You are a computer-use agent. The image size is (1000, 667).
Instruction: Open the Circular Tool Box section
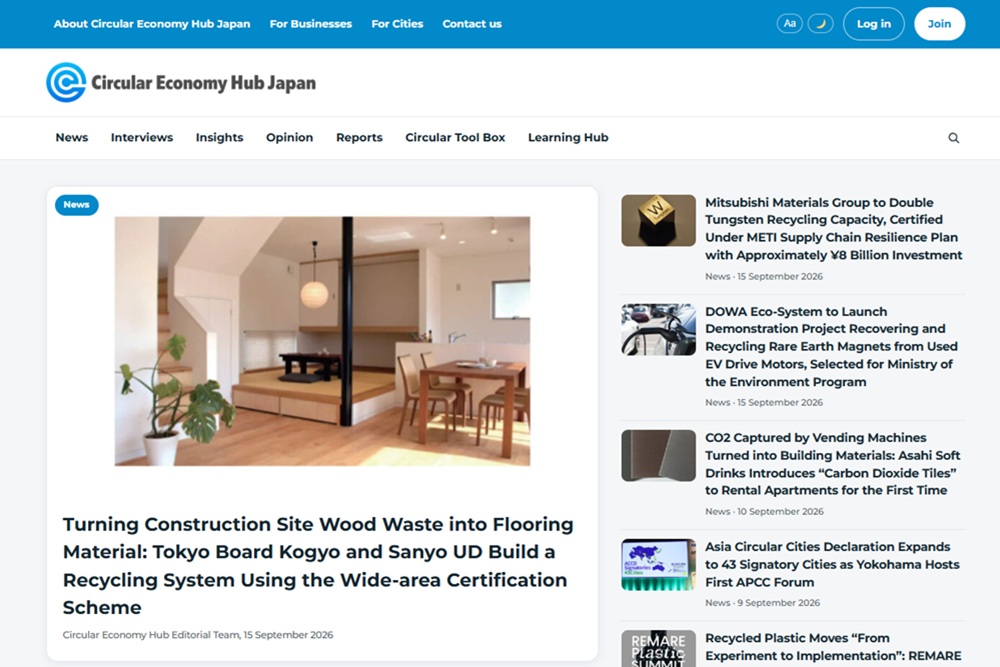(455, 137)
